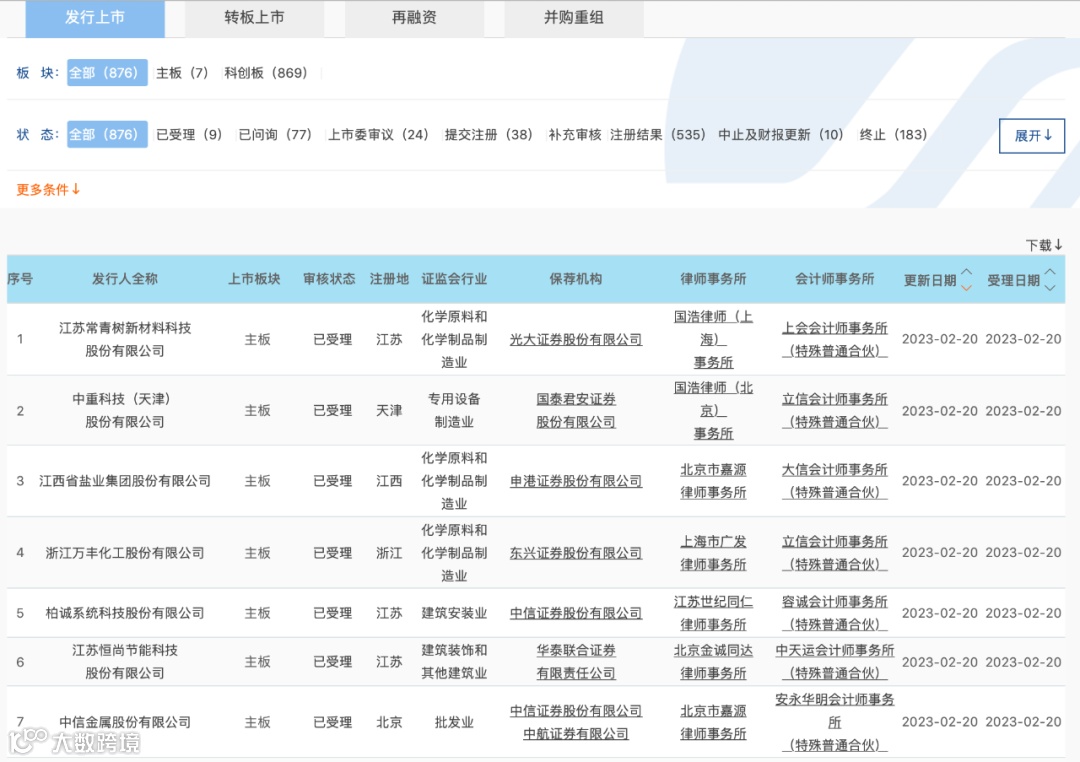
Task: Select issuer 江苏常青树新材料科技股份有限公司
Action: (125, 339)
